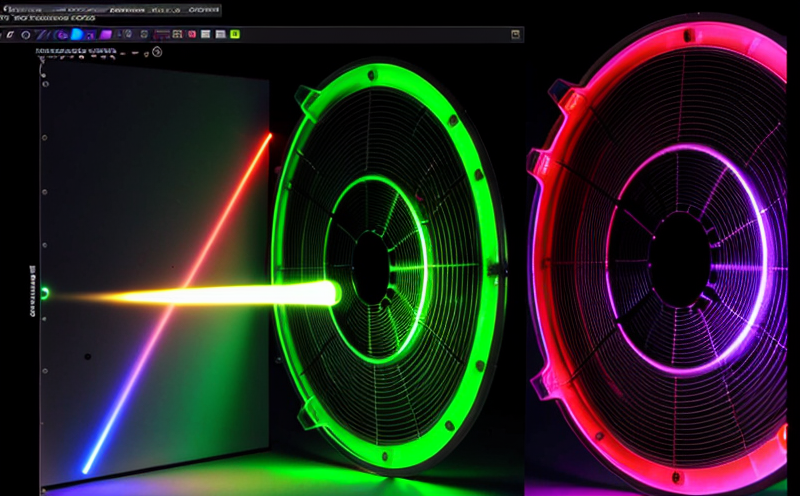This screenshot has height=496, width=800.
Task: Select the circle icon in the toolbar
Action: pyautogui.click(x=25, y=34)
